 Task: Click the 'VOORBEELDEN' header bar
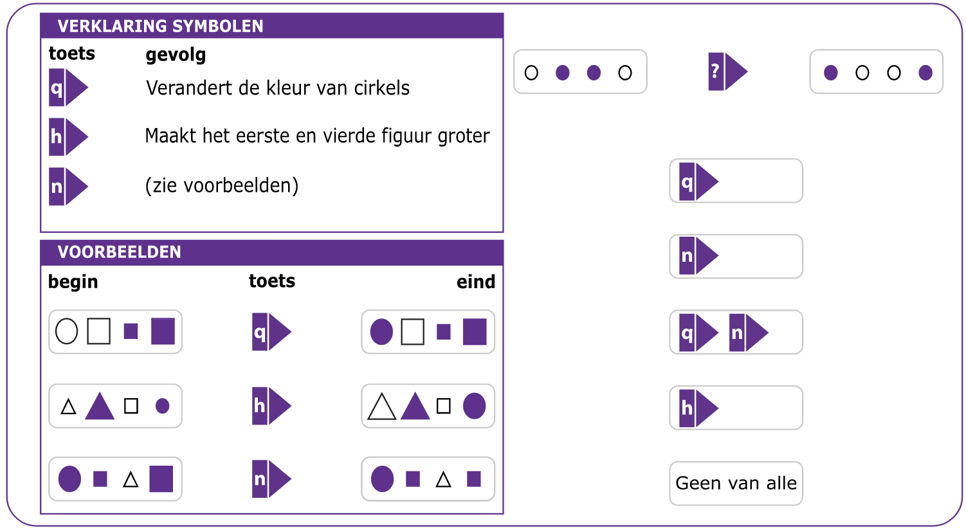pos(272,252)
